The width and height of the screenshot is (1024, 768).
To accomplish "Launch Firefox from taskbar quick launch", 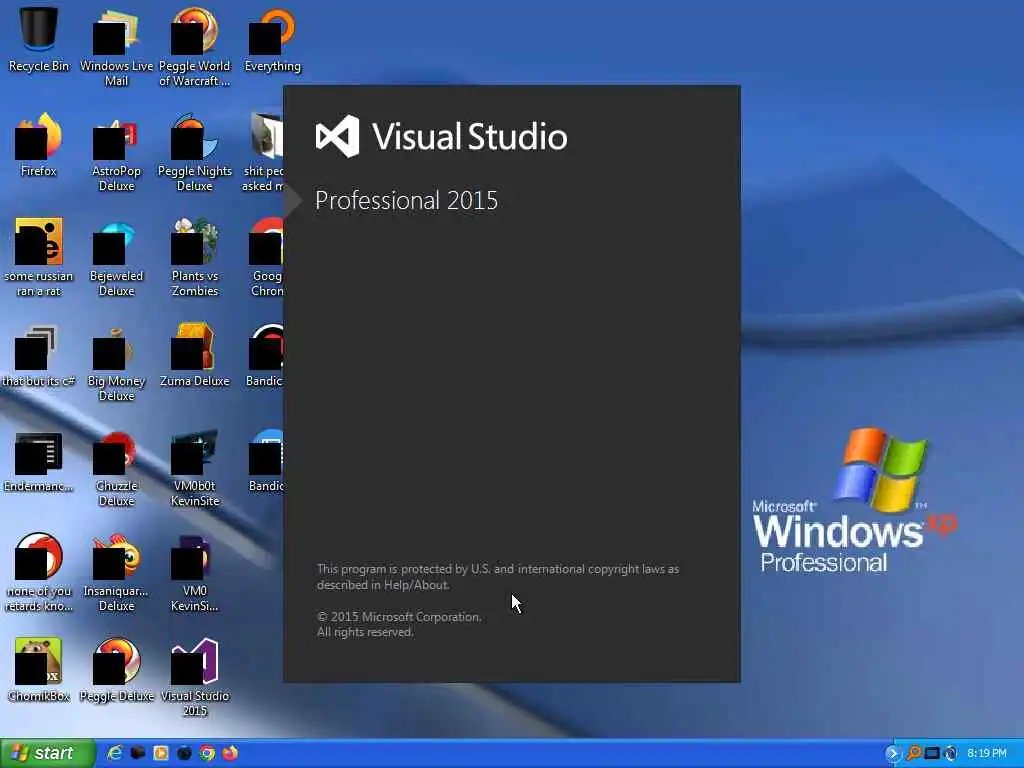I will click(230, 753).
